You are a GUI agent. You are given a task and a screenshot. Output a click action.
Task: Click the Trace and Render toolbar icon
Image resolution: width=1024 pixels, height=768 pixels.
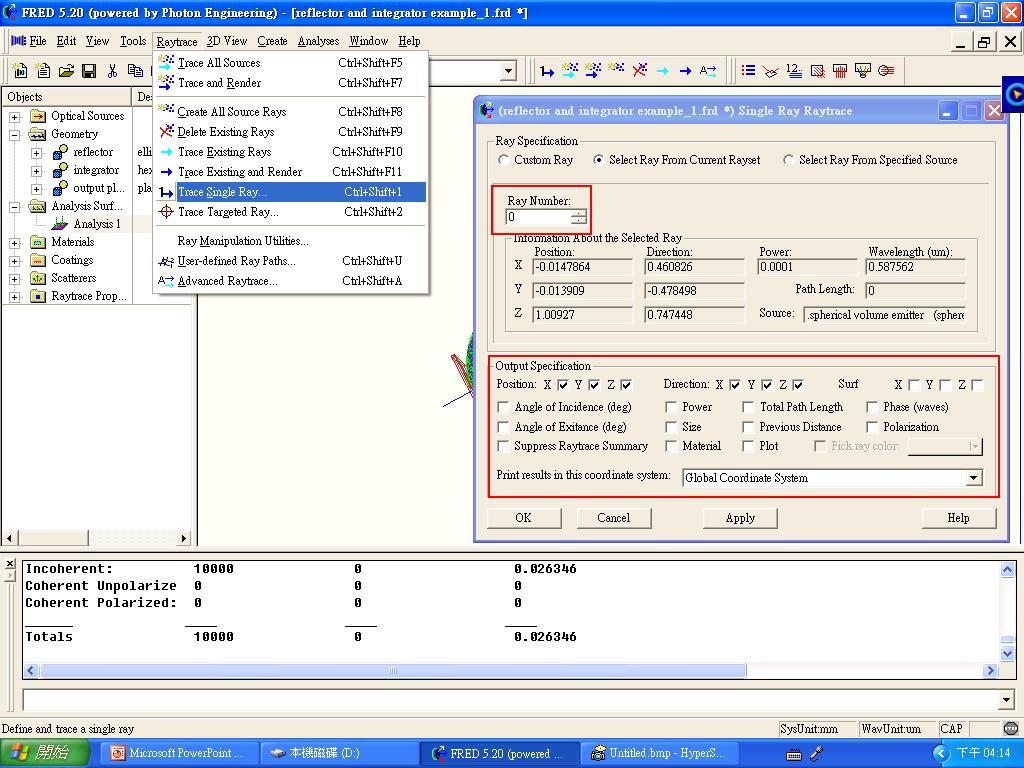tap(593, 71)
